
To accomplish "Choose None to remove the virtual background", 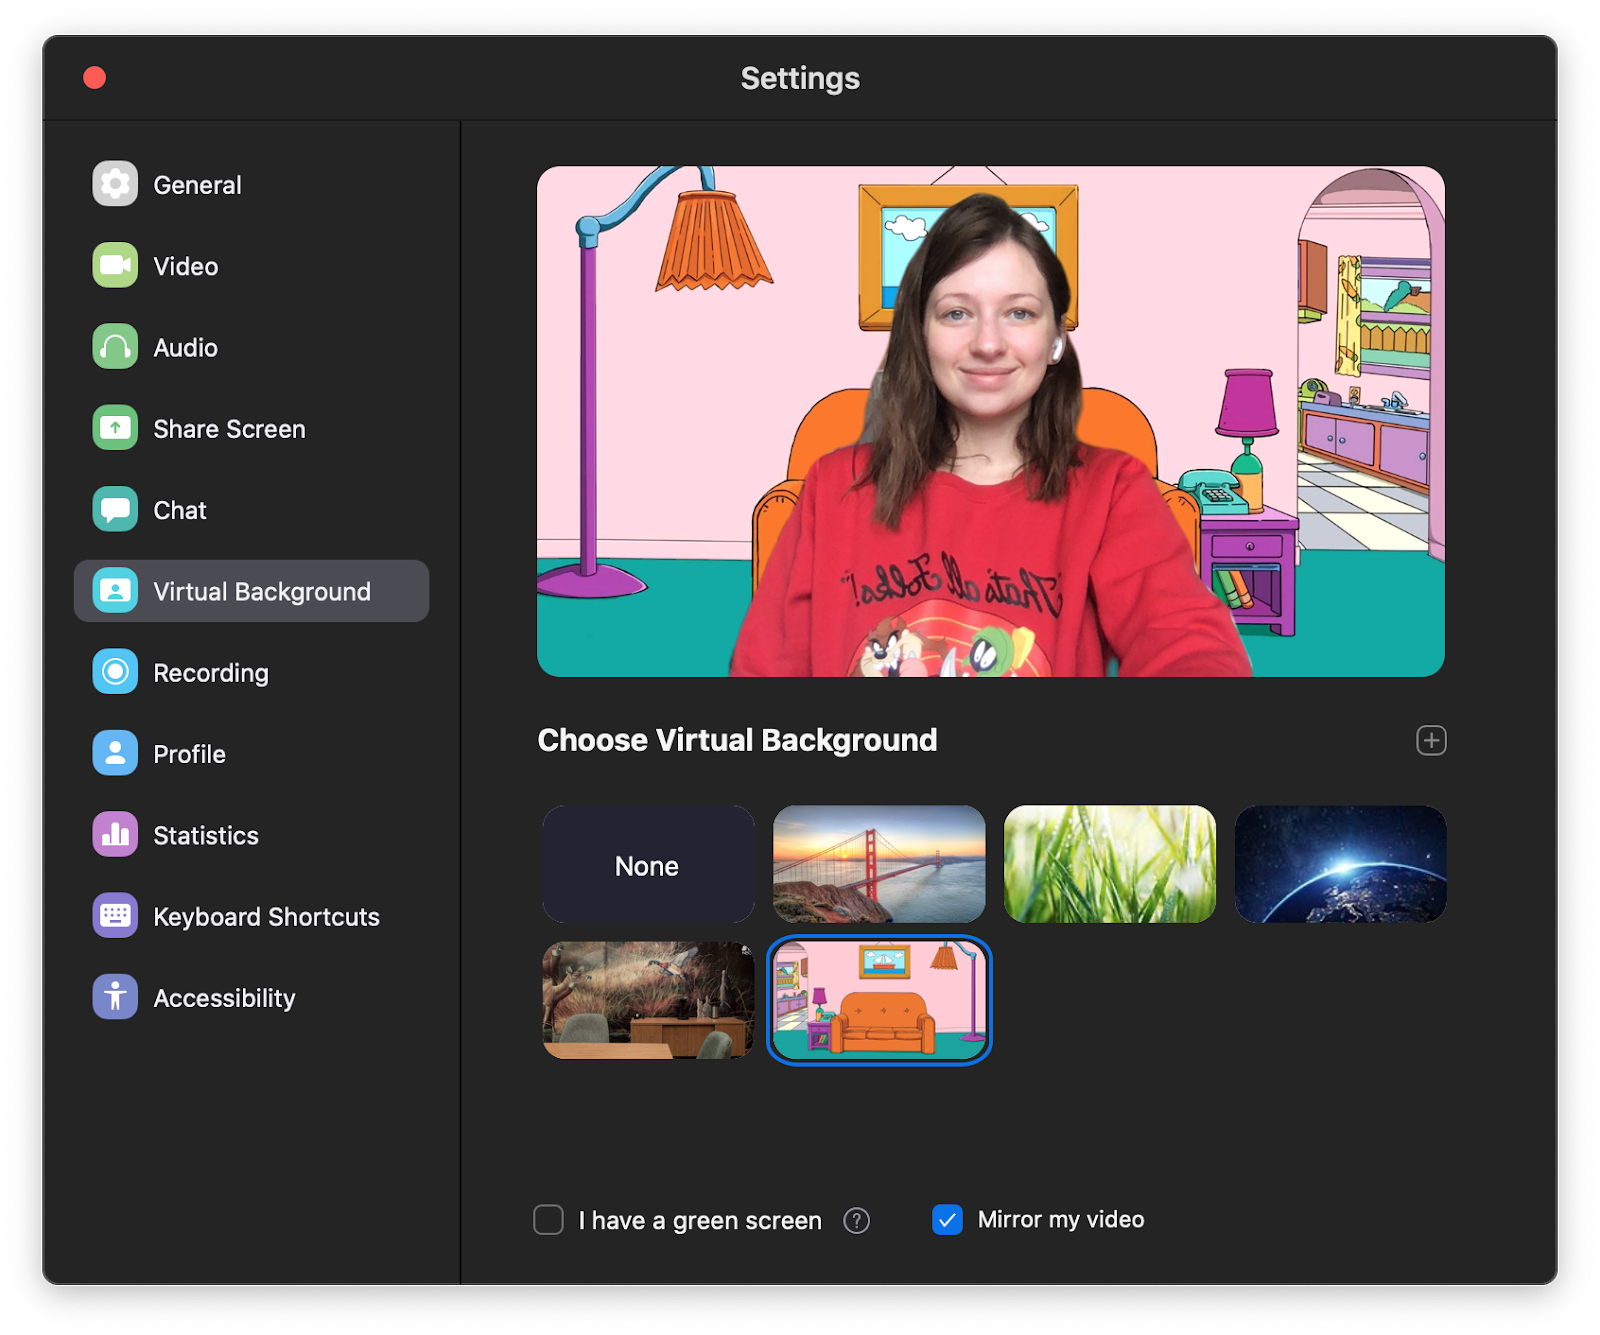I will (648, 865).
